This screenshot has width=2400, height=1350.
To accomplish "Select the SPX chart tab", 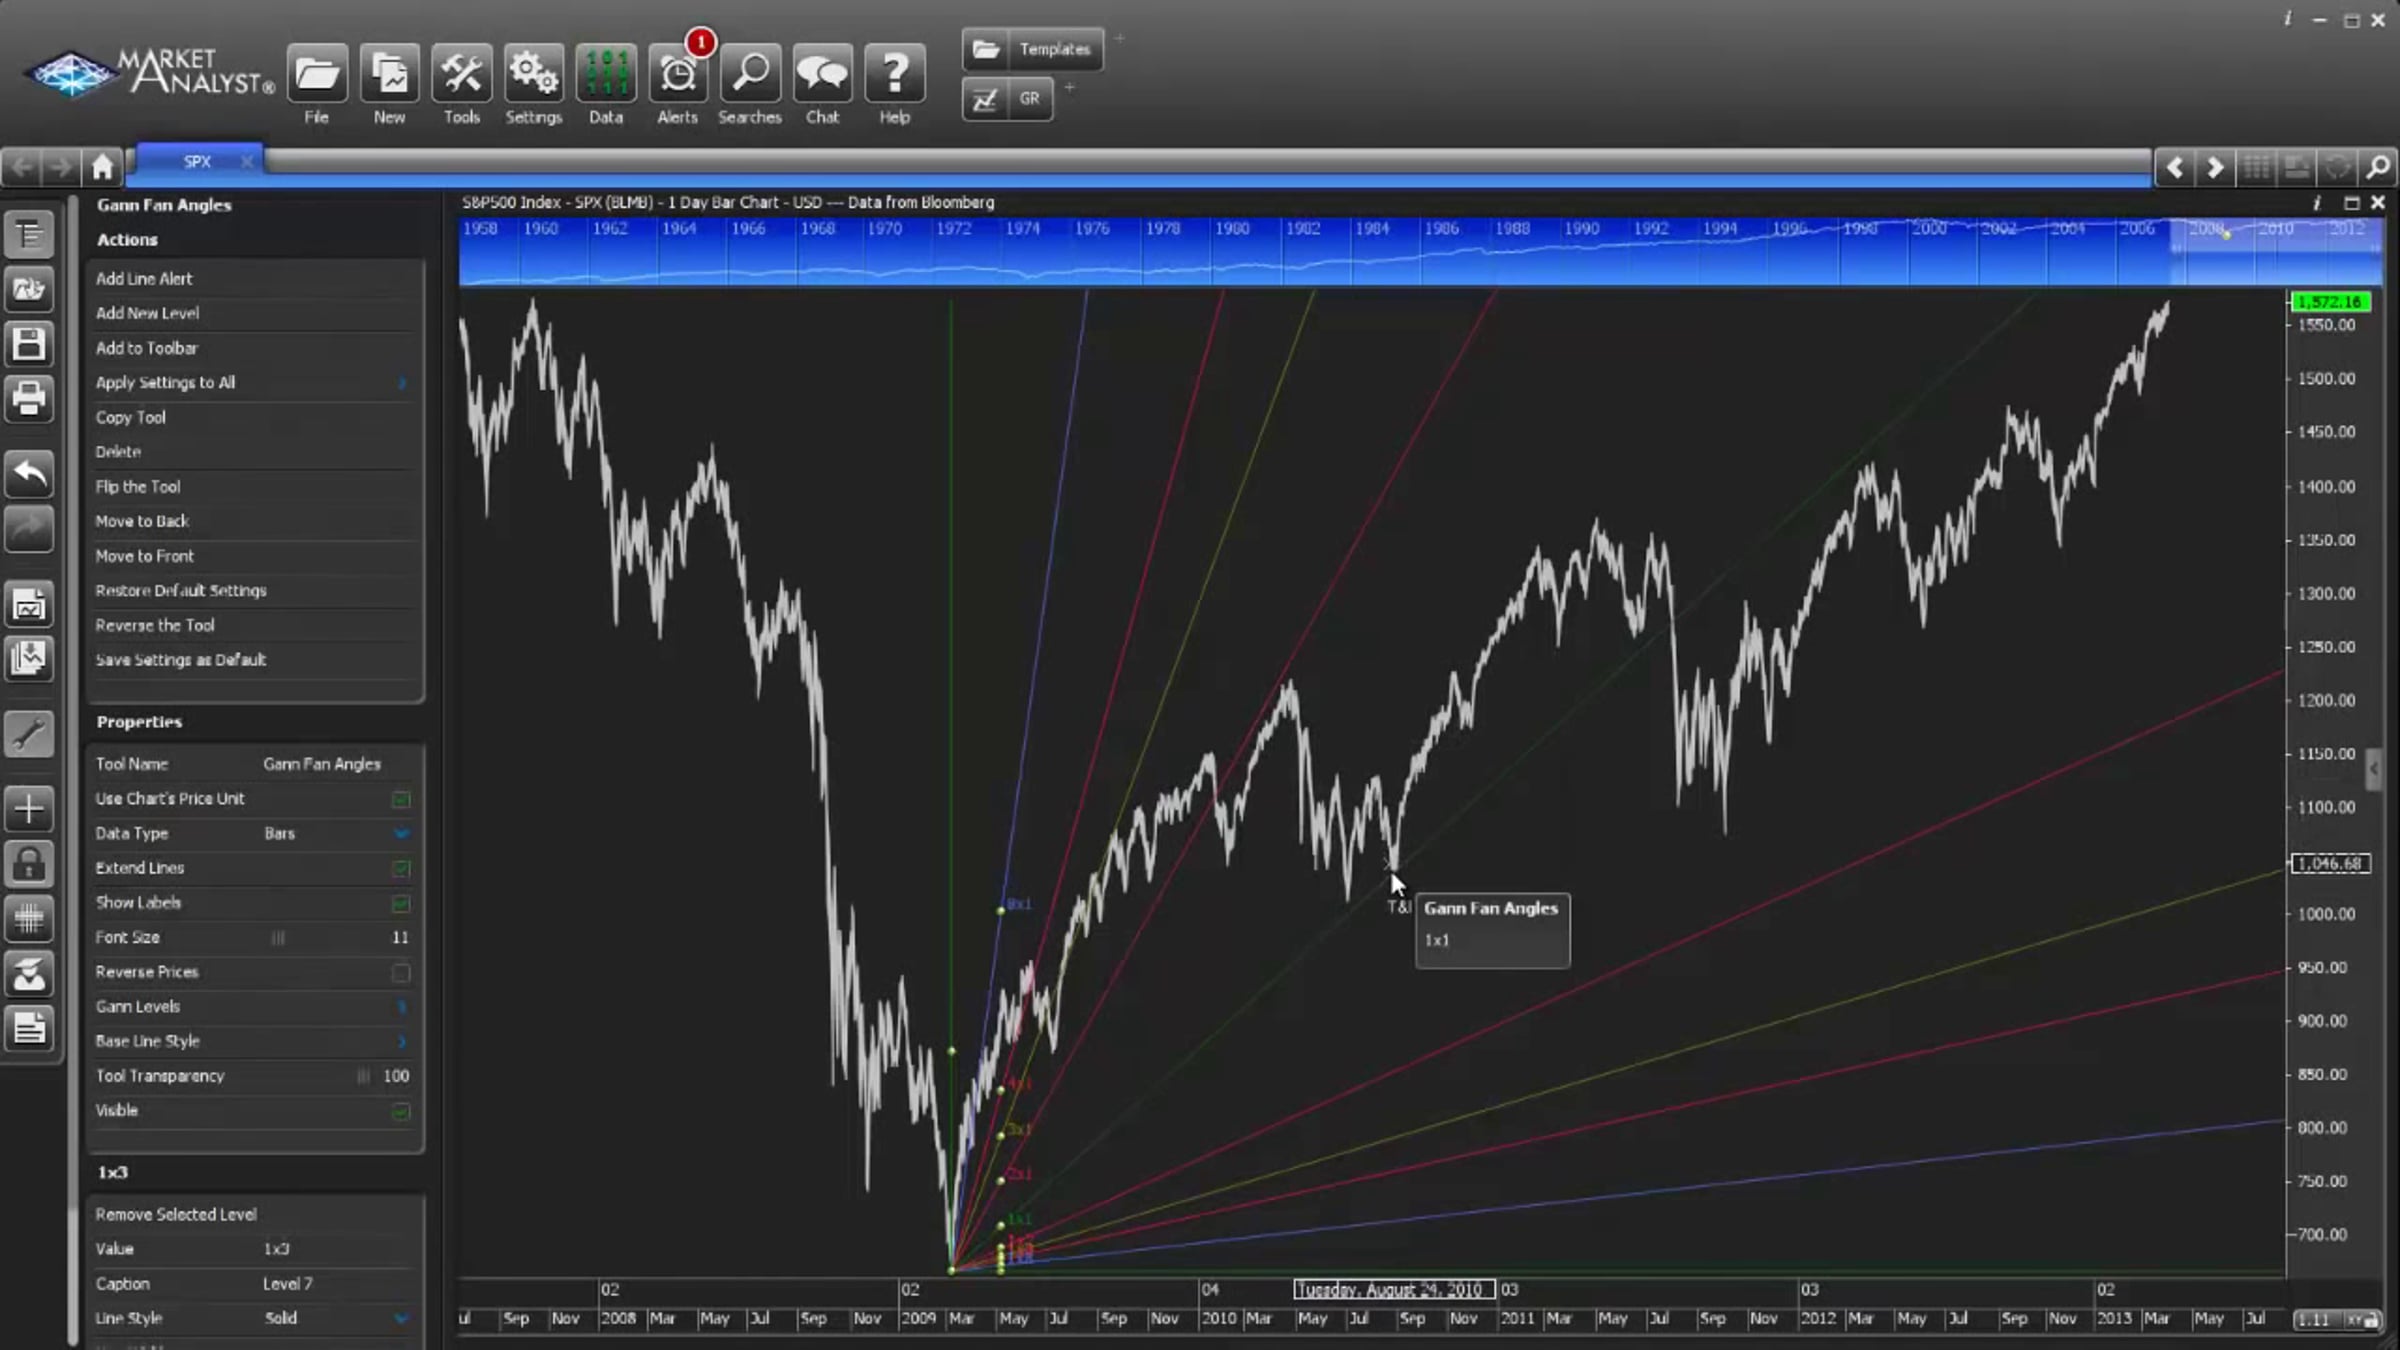I will 197,162.
